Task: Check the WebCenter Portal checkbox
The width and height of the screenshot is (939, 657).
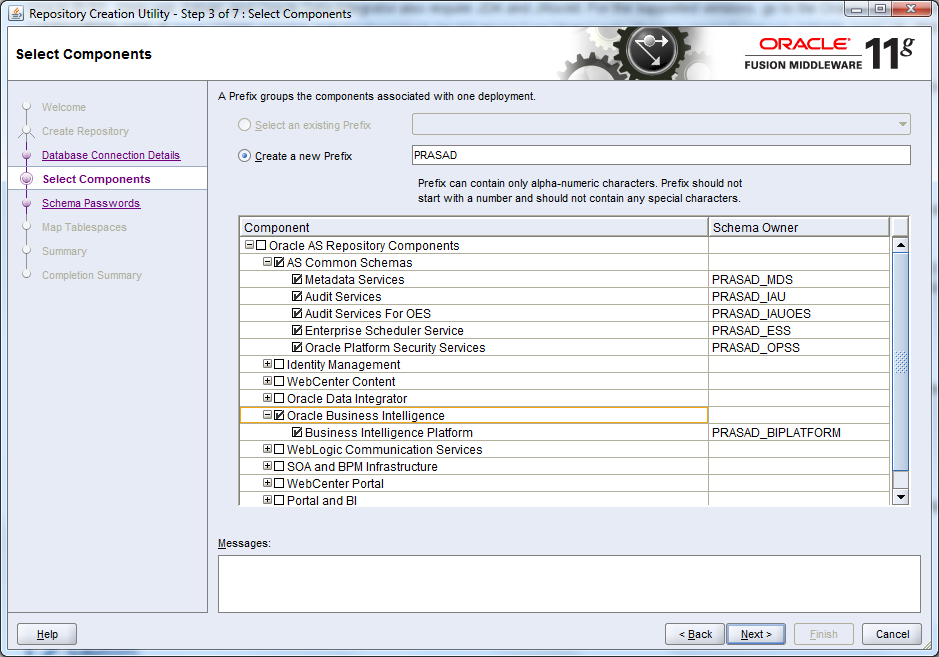Action: tap(279, 483)
